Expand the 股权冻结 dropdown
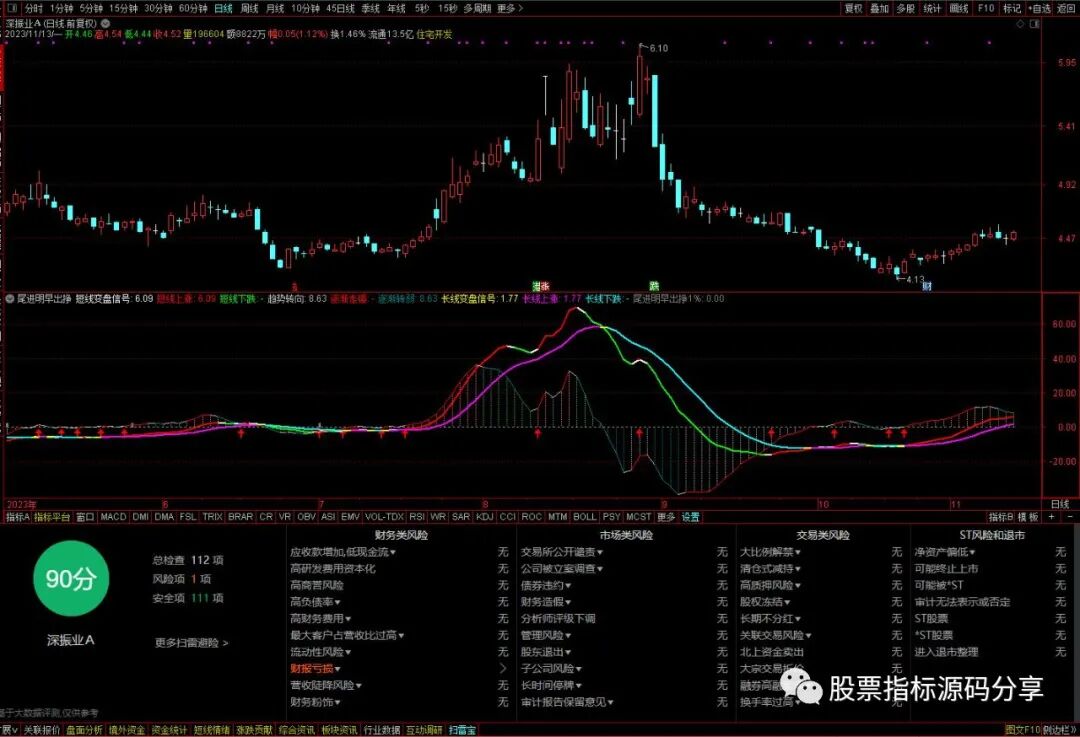Image resolution: width=1080 pixels, height=737 pixels. coord(765,602)
